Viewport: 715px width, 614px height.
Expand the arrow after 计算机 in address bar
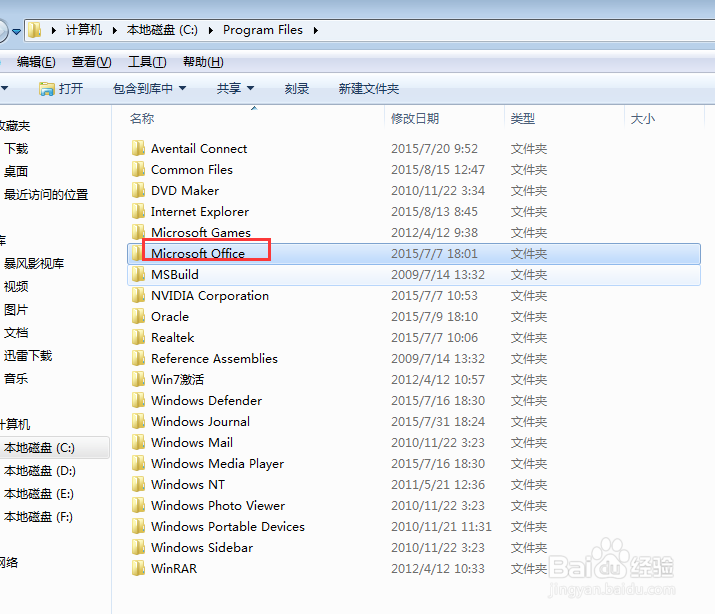[114, 31]
